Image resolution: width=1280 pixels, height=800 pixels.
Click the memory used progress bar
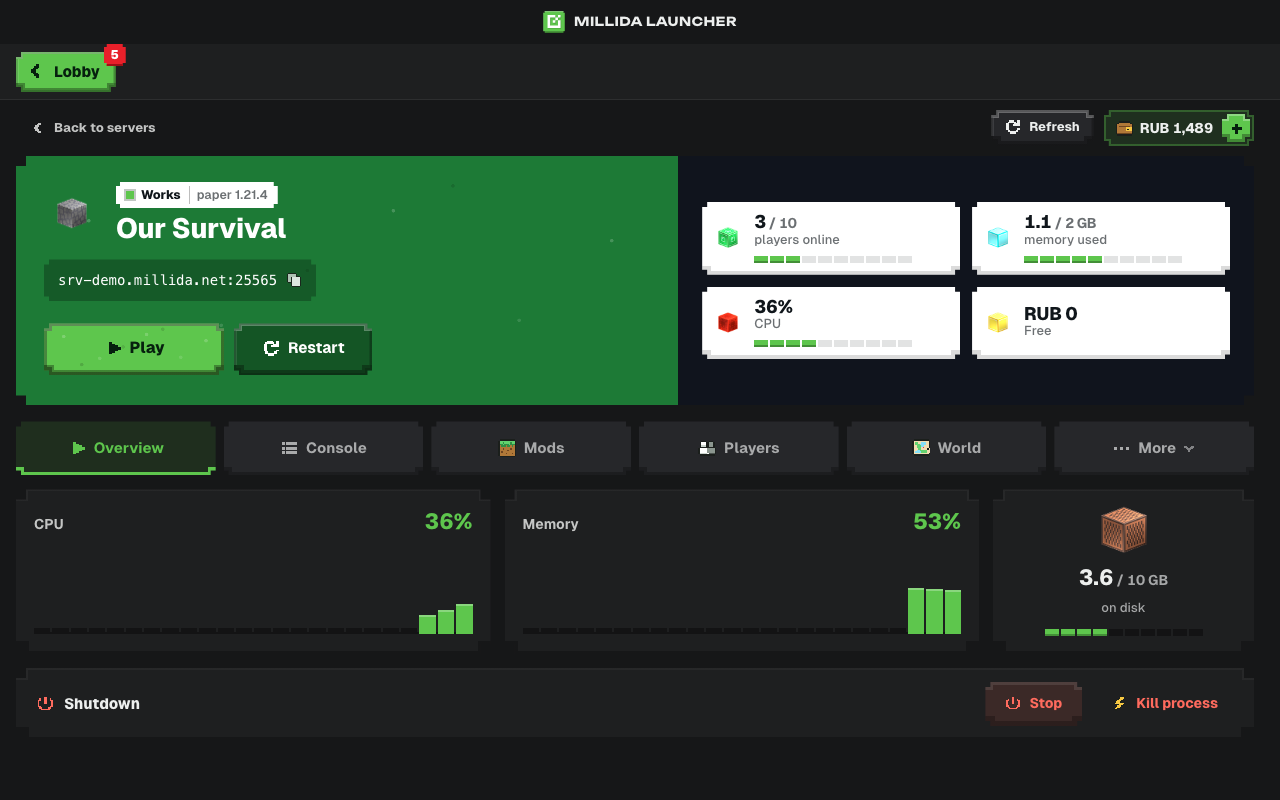1103,259
